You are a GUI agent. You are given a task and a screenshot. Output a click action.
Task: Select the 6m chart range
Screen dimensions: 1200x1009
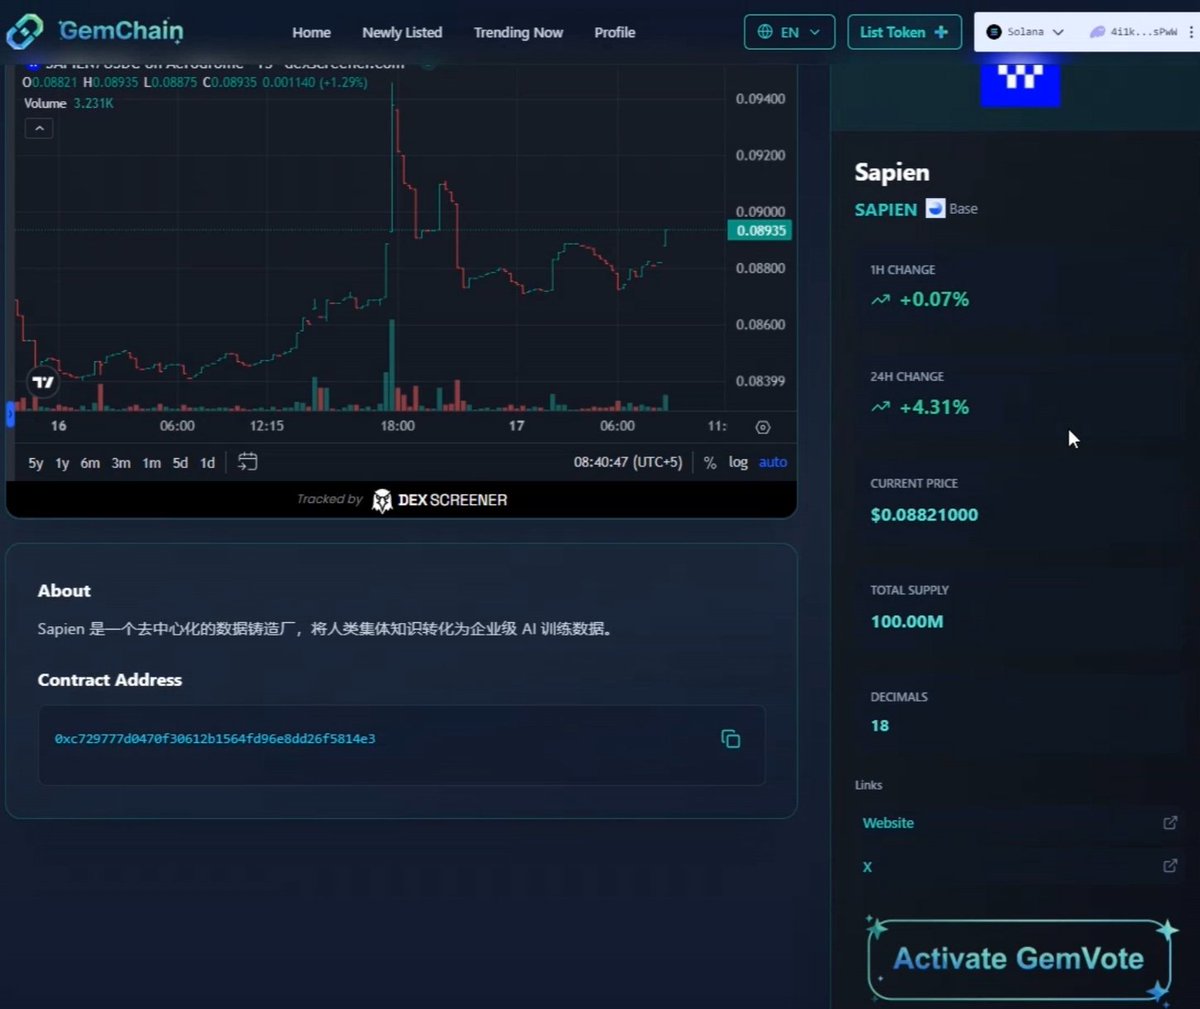pyautogui.click(x=90, y=463)
